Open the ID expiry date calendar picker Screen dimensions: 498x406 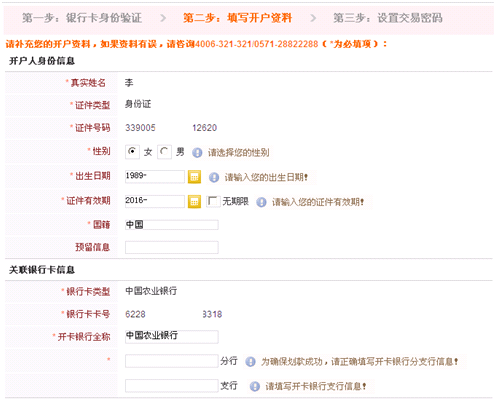(194, 202)
